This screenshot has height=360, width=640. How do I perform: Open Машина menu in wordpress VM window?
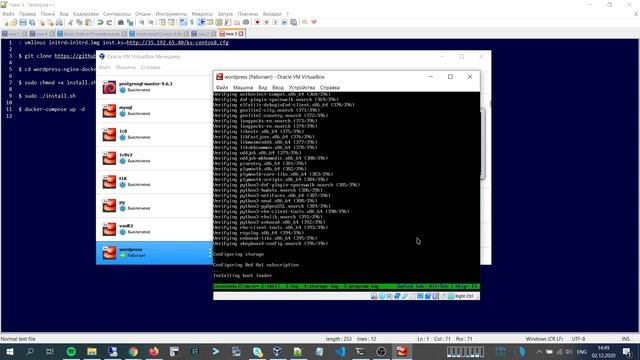click(243, 88)
